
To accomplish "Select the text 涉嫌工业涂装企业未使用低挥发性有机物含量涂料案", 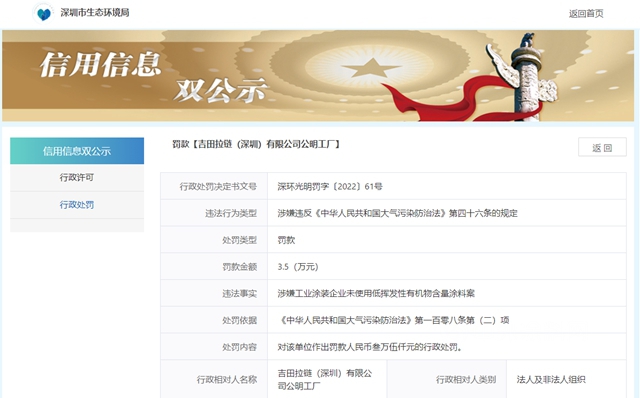I will tap(376, 293).
